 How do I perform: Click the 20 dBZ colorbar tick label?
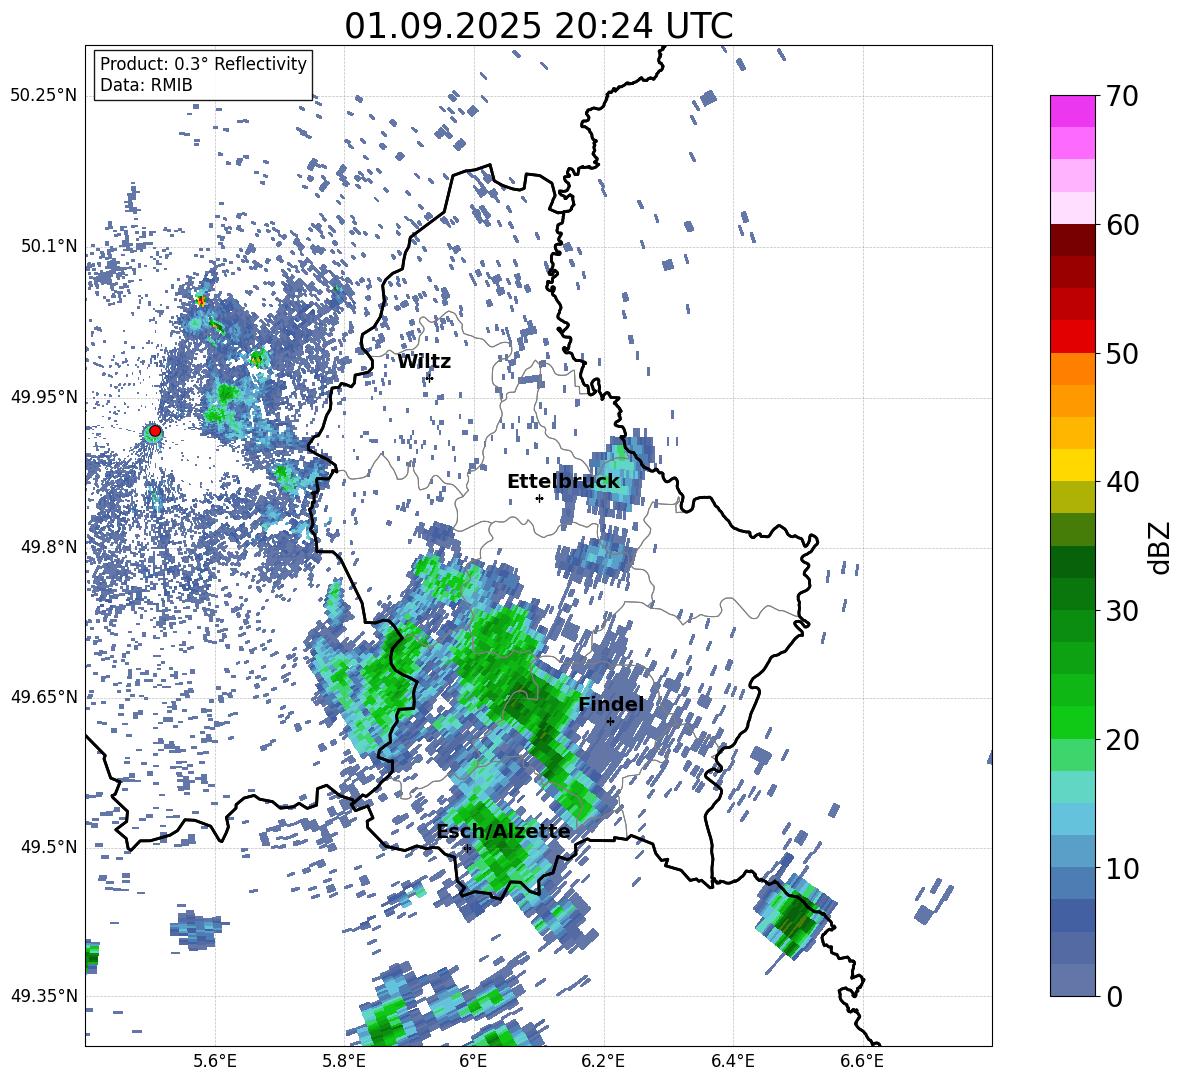(x=1121, y=740)
